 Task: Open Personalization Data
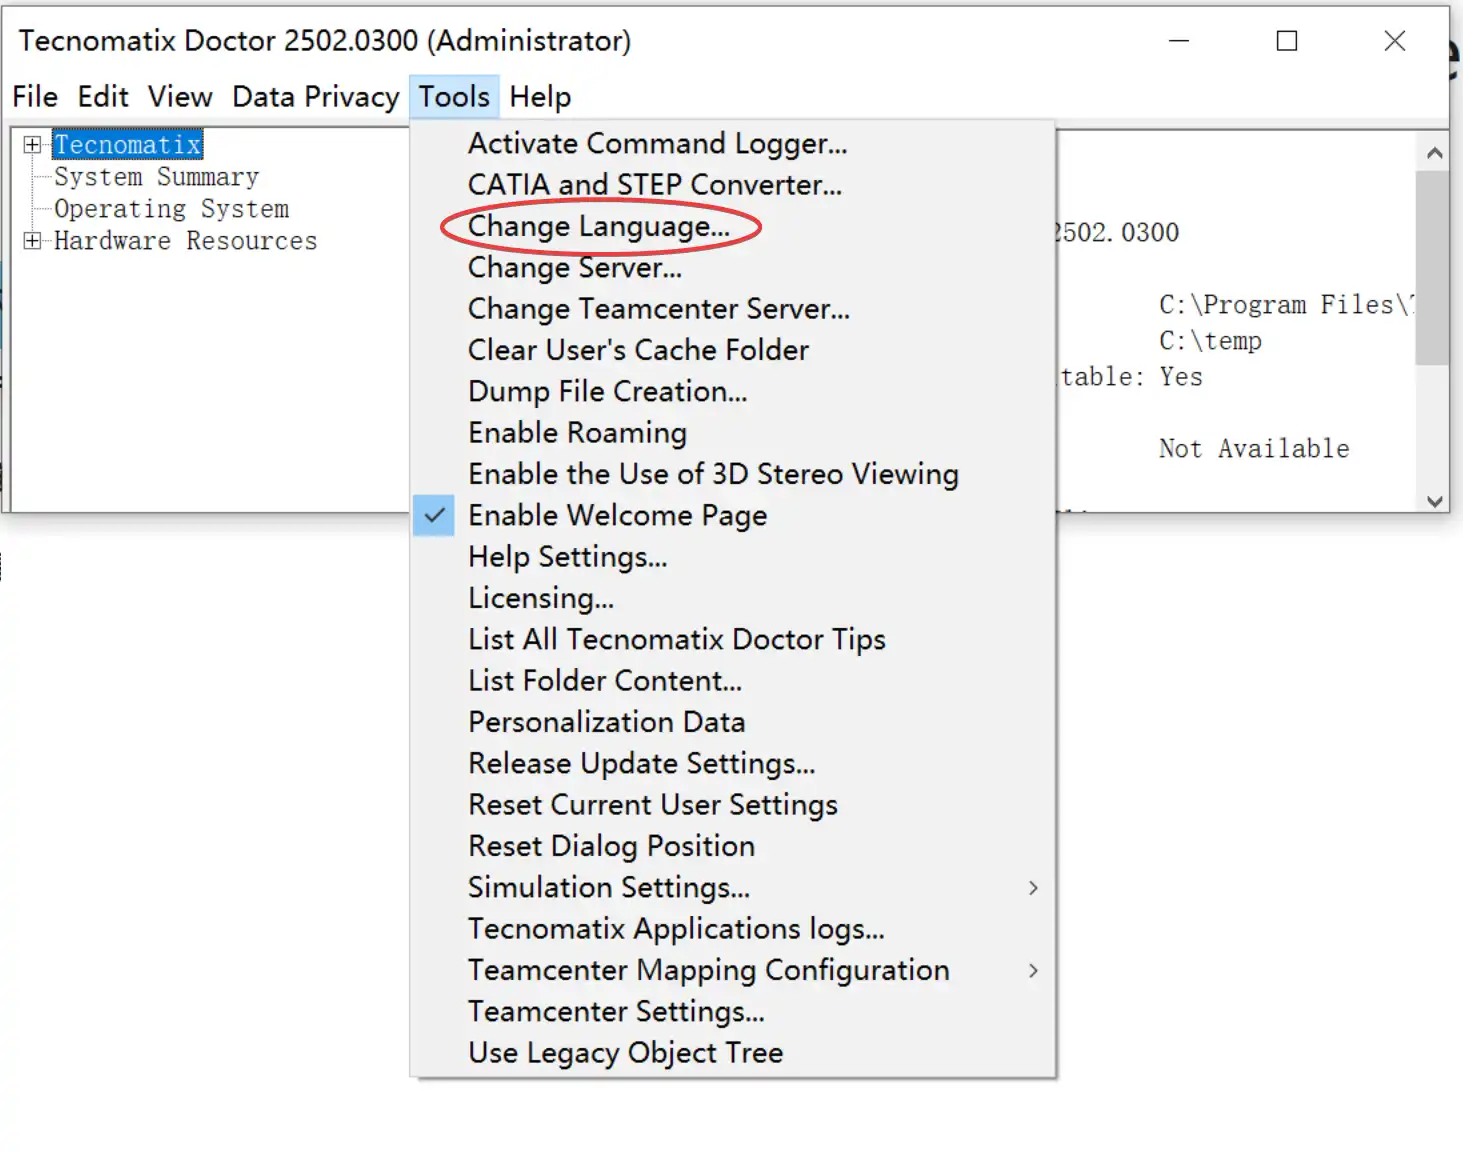pyautogui.click(x=733, y=722)
